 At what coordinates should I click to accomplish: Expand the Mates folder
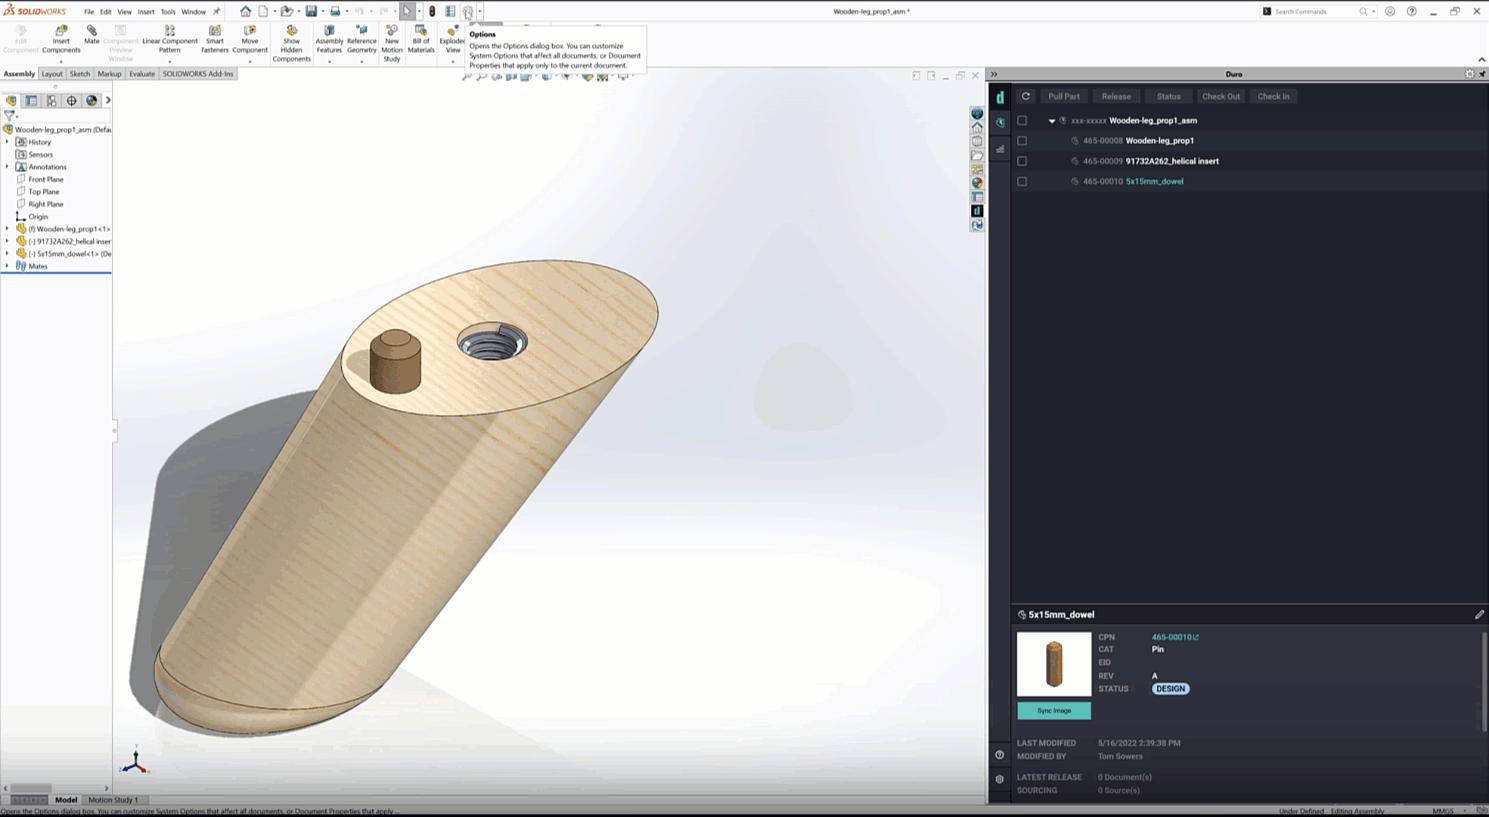(x=9, y=266)
